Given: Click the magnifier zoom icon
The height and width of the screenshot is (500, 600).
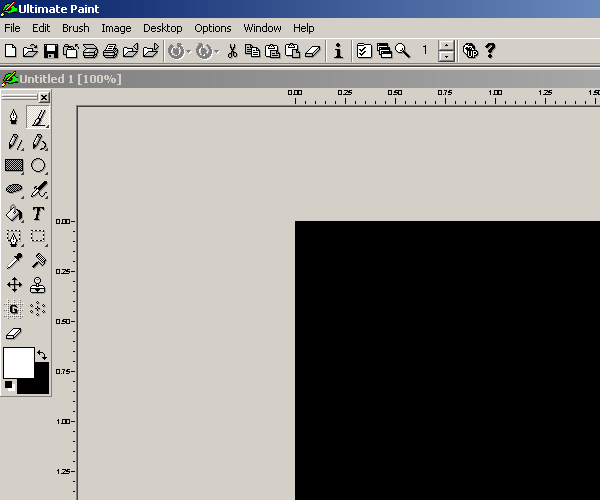Looking at the screenshot, I should click(403, 51).
